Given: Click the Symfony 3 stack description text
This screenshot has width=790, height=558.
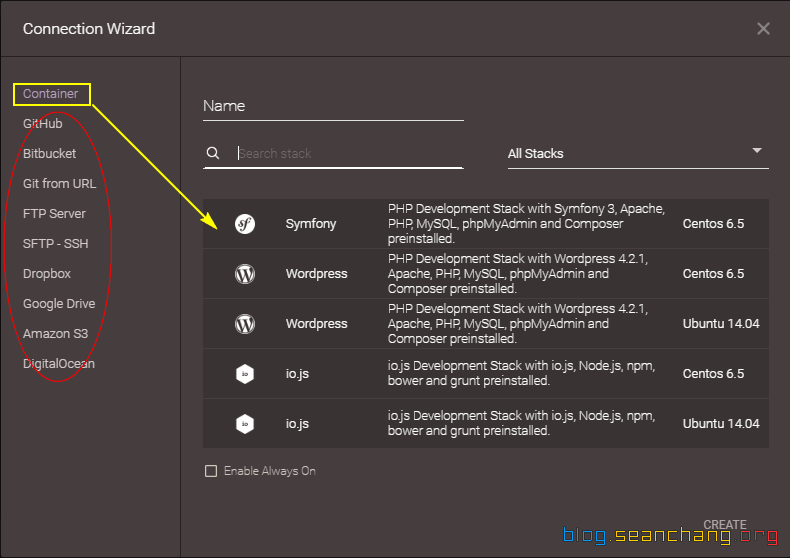Looking at the screenshot, I should pos(526,224).
